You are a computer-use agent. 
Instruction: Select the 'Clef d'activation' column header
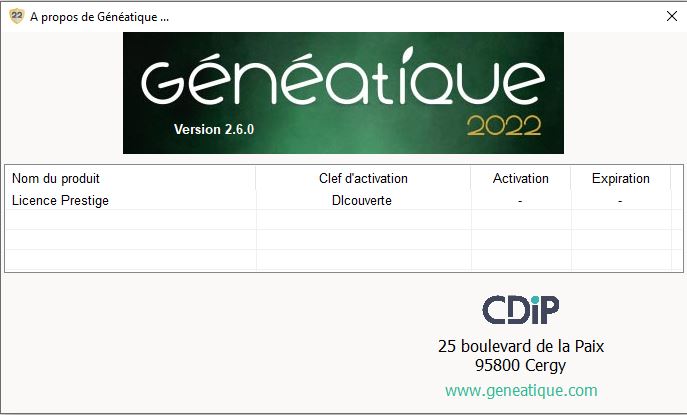363,178
